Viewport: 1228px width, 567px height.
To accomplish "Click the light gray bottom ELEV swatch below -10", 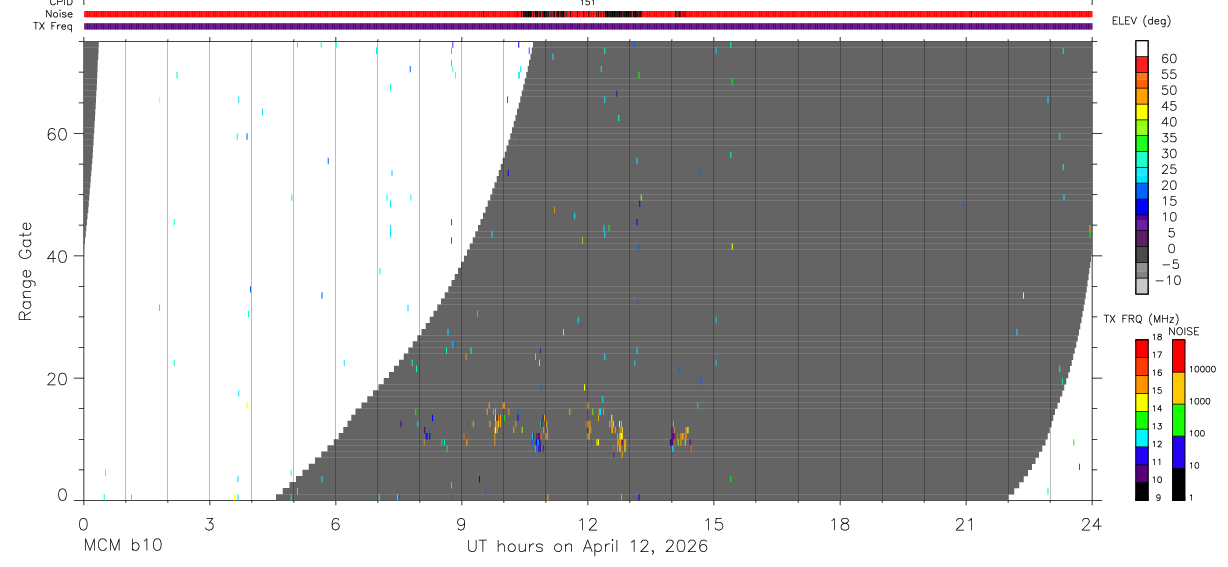I will 1142,286.
